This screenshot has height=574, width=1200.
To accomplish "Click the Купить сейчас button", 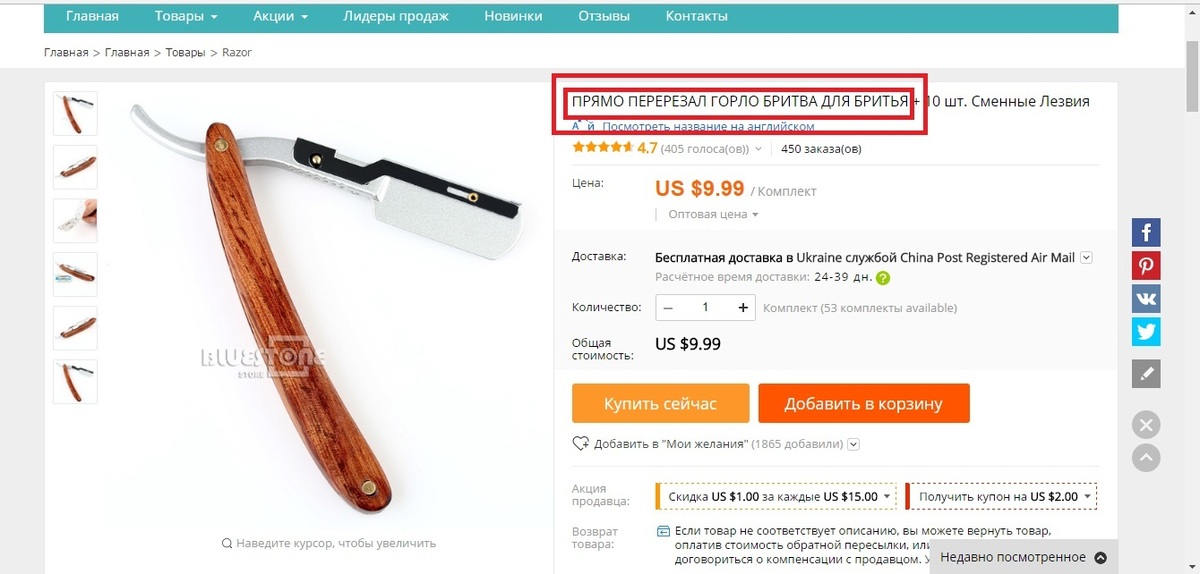I will tap(660, 404).
